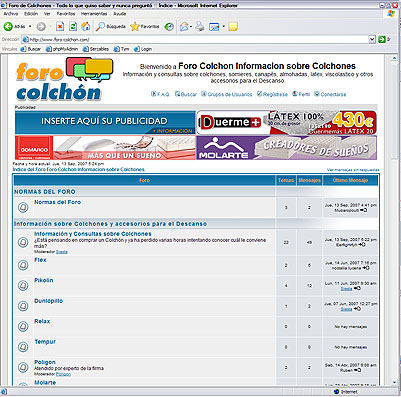Open the Perfil link
This screenshot has height=397, width=401.
301,94
